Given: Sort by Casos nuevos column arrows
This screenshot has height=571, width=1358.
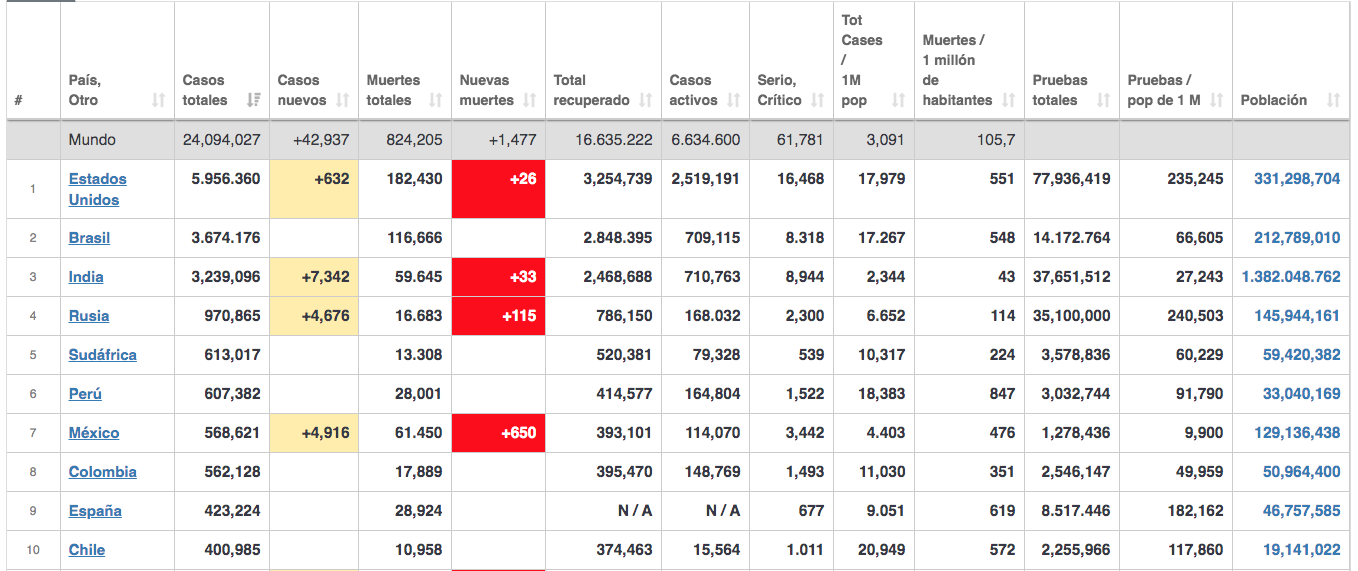Looking at the screenshot, I should click(x=343, y=100).
